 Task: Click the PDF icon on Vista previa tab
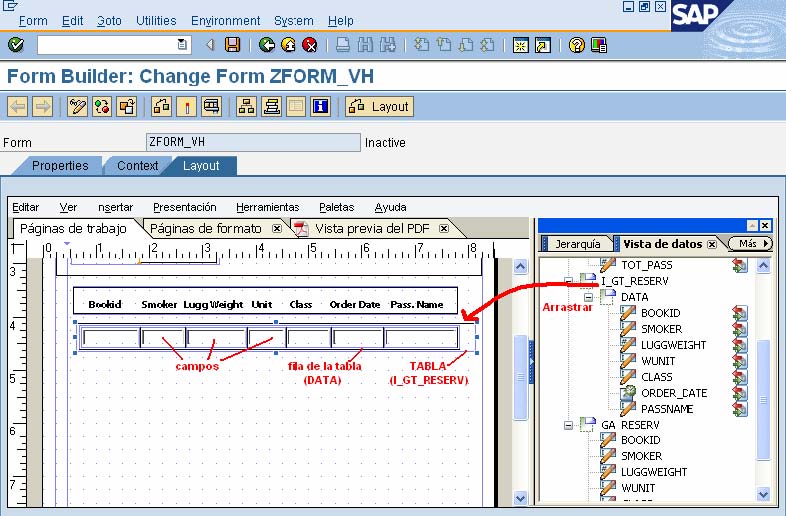coord(301,229)
